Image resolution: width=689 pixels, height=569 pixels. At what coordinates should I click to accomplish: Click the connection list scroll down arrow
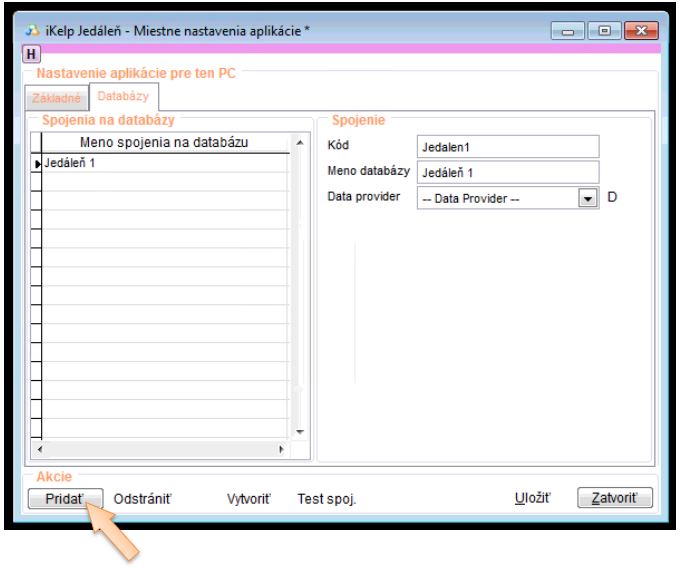click(300, 431)
